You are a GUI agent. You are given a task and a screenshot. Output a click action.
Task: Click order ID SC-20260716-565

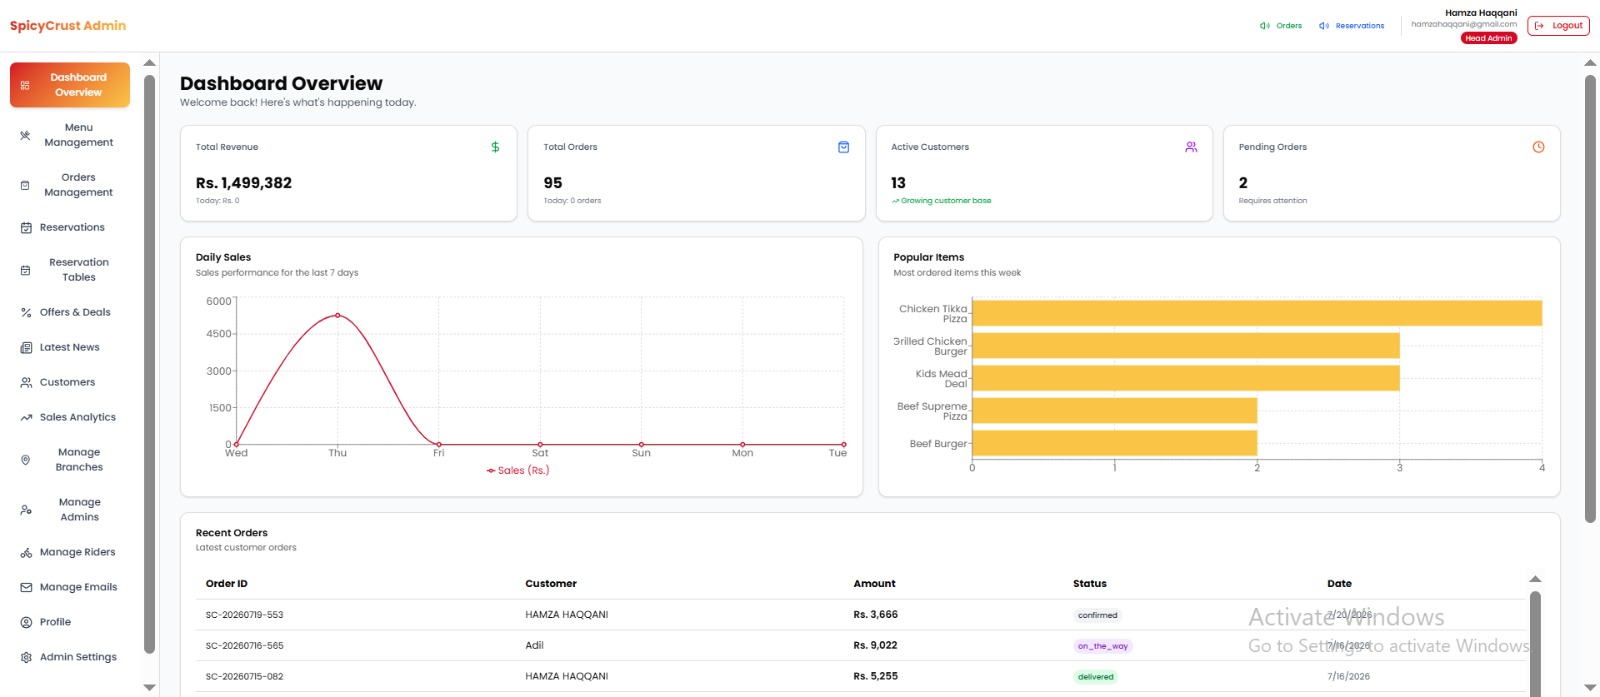tap(244, 646)
